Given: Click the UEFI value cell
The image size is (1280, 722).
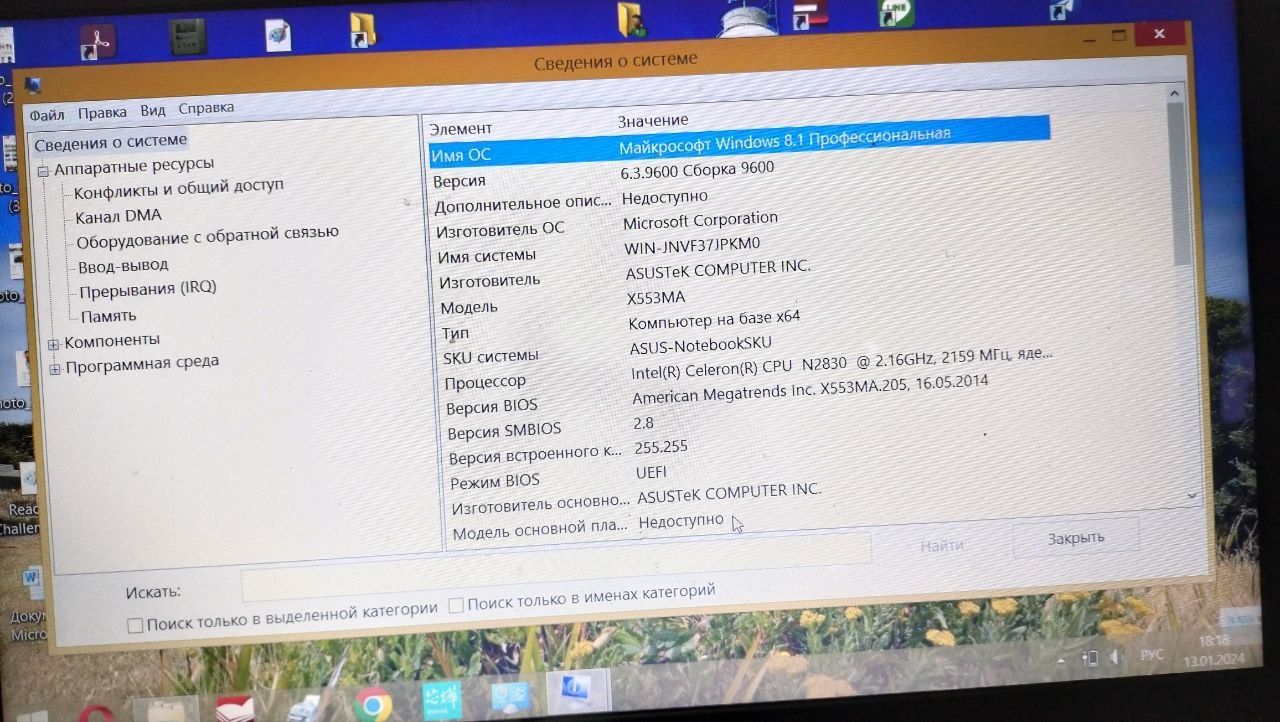Looking at the screenshot, I should [x=651, y=472].
